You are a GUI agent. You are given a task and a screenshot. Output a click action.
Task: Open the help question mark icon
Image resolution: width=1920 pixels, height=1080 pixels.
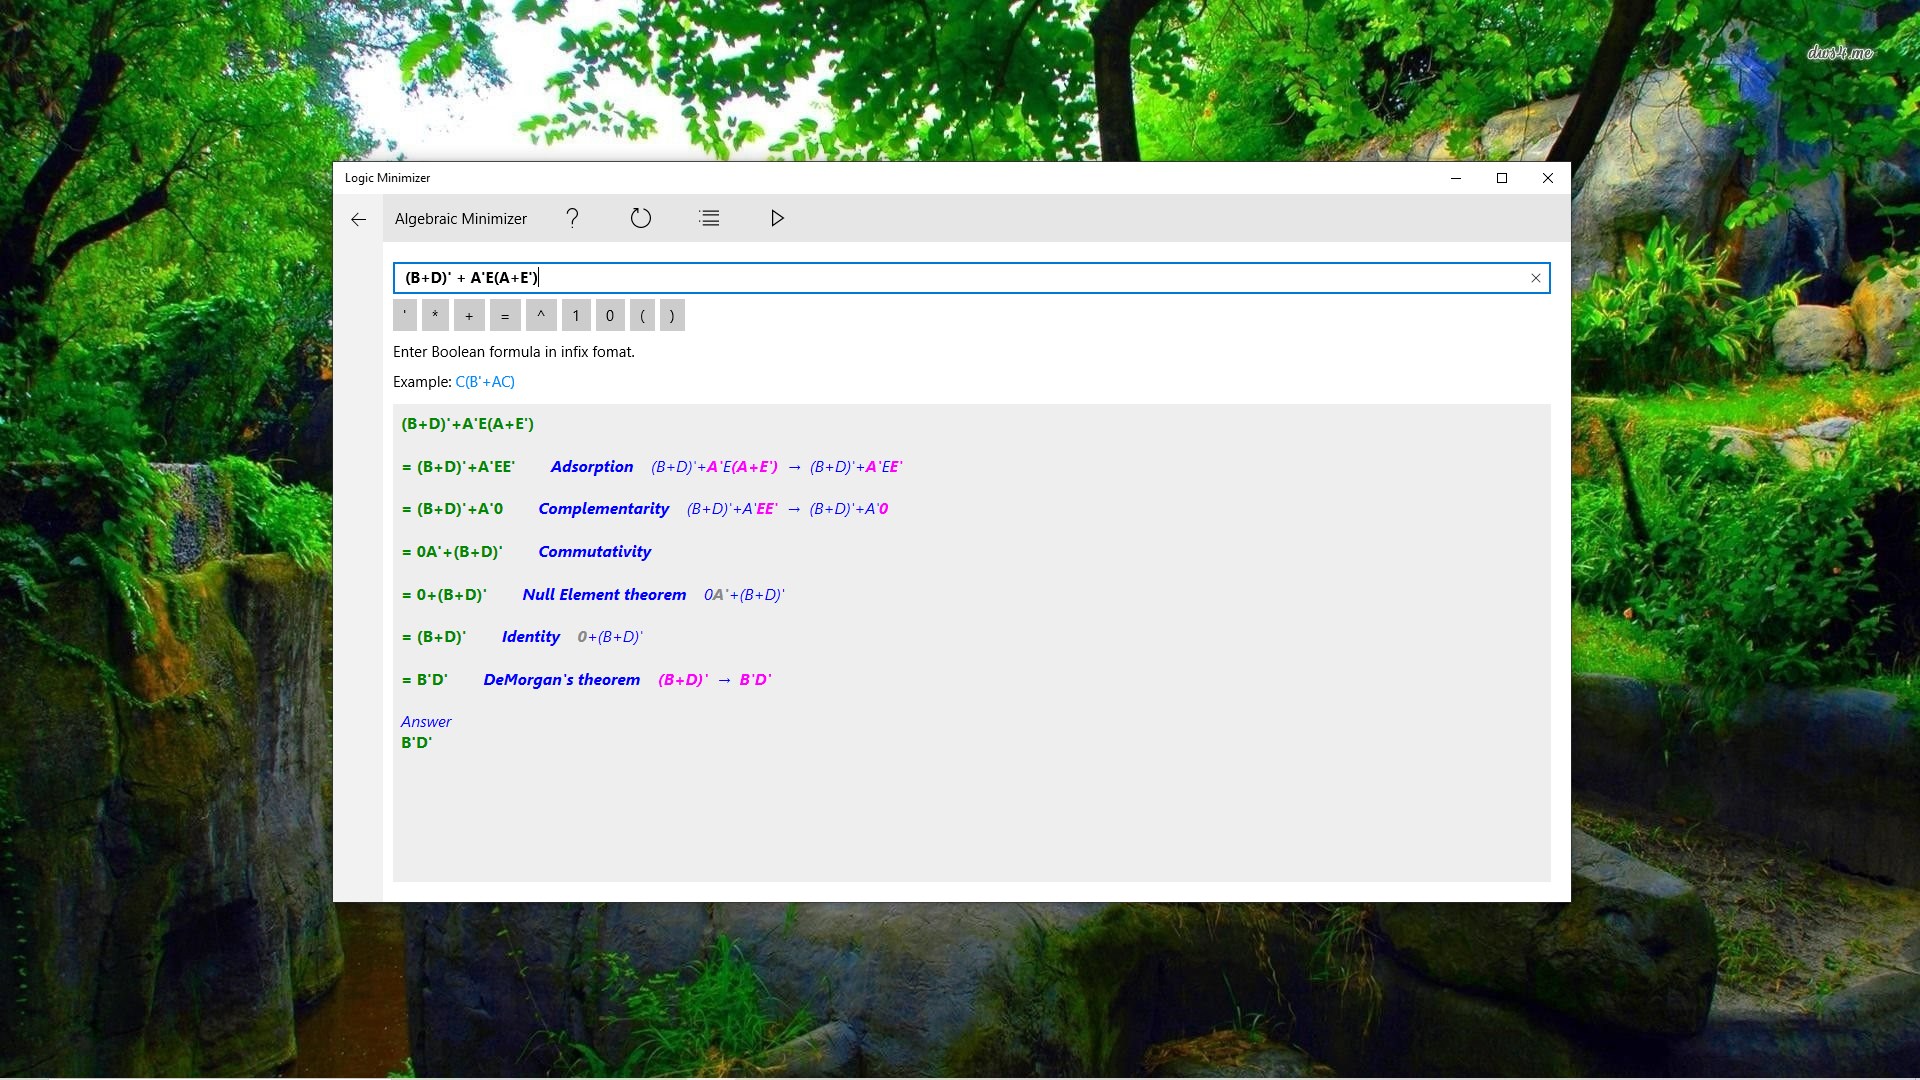[x=572, y=218]
